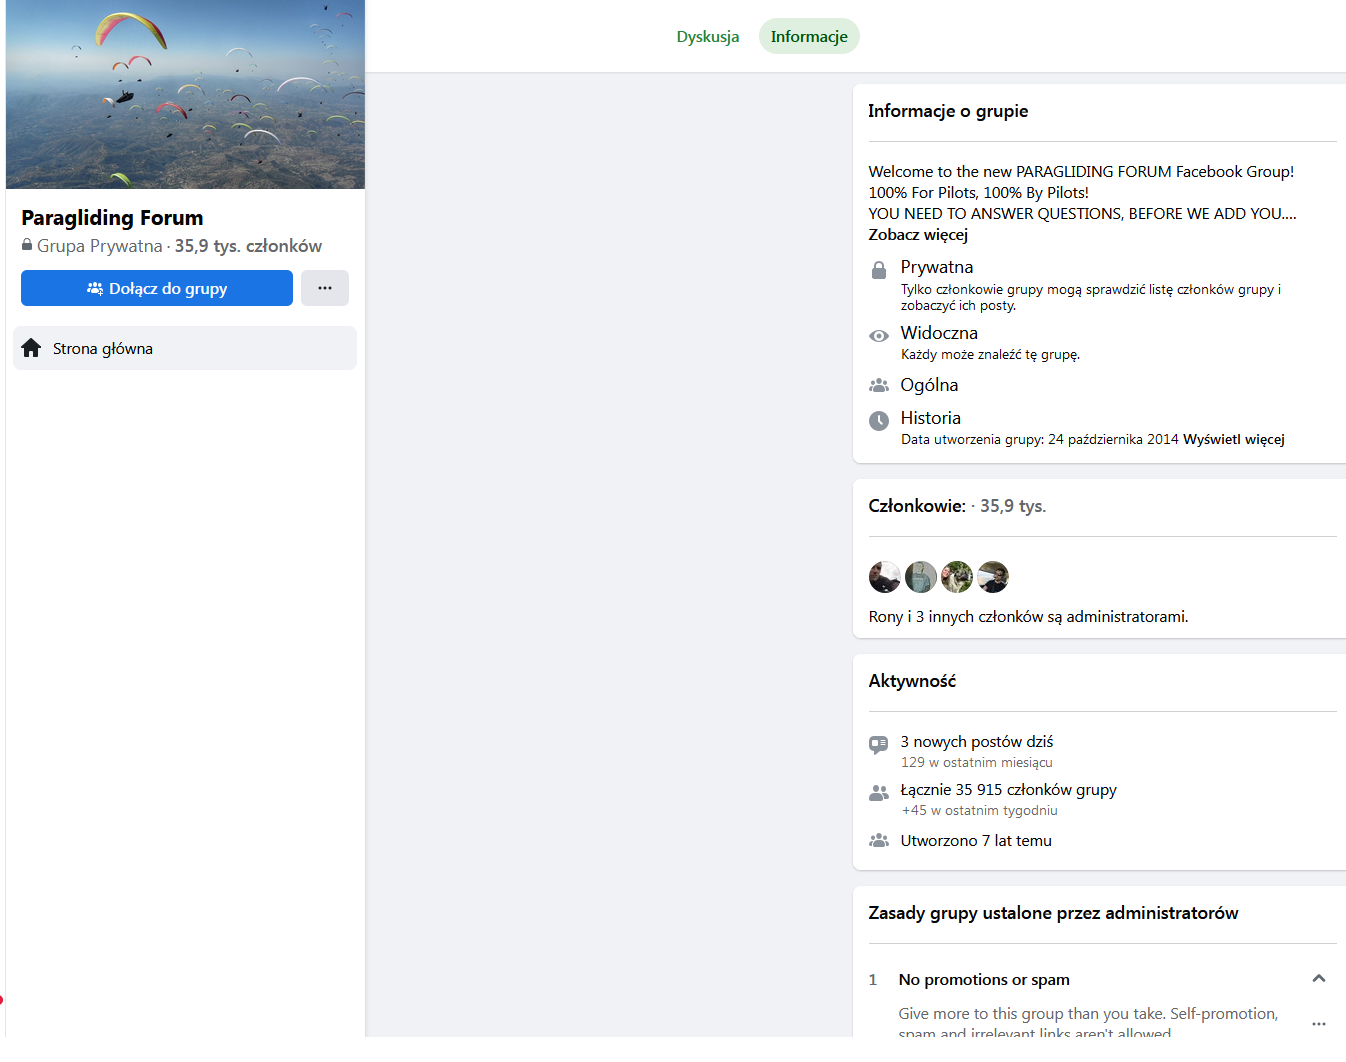Click '129 w ostatnim miesiącu' text

pos(977,763)
